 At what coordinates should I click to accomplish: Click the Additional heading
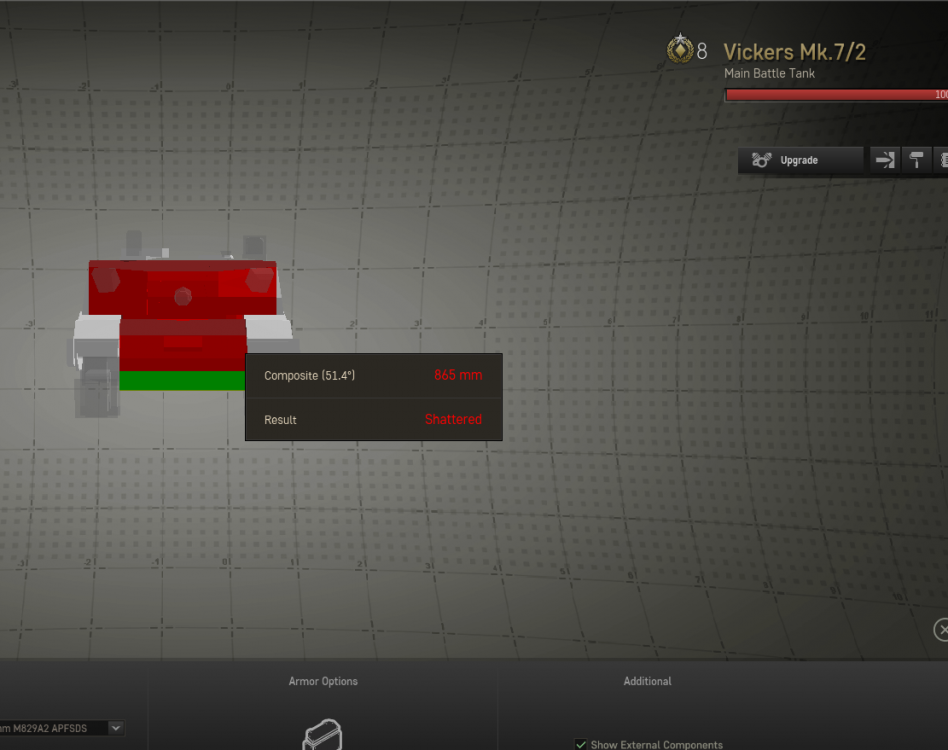point(647,681)
